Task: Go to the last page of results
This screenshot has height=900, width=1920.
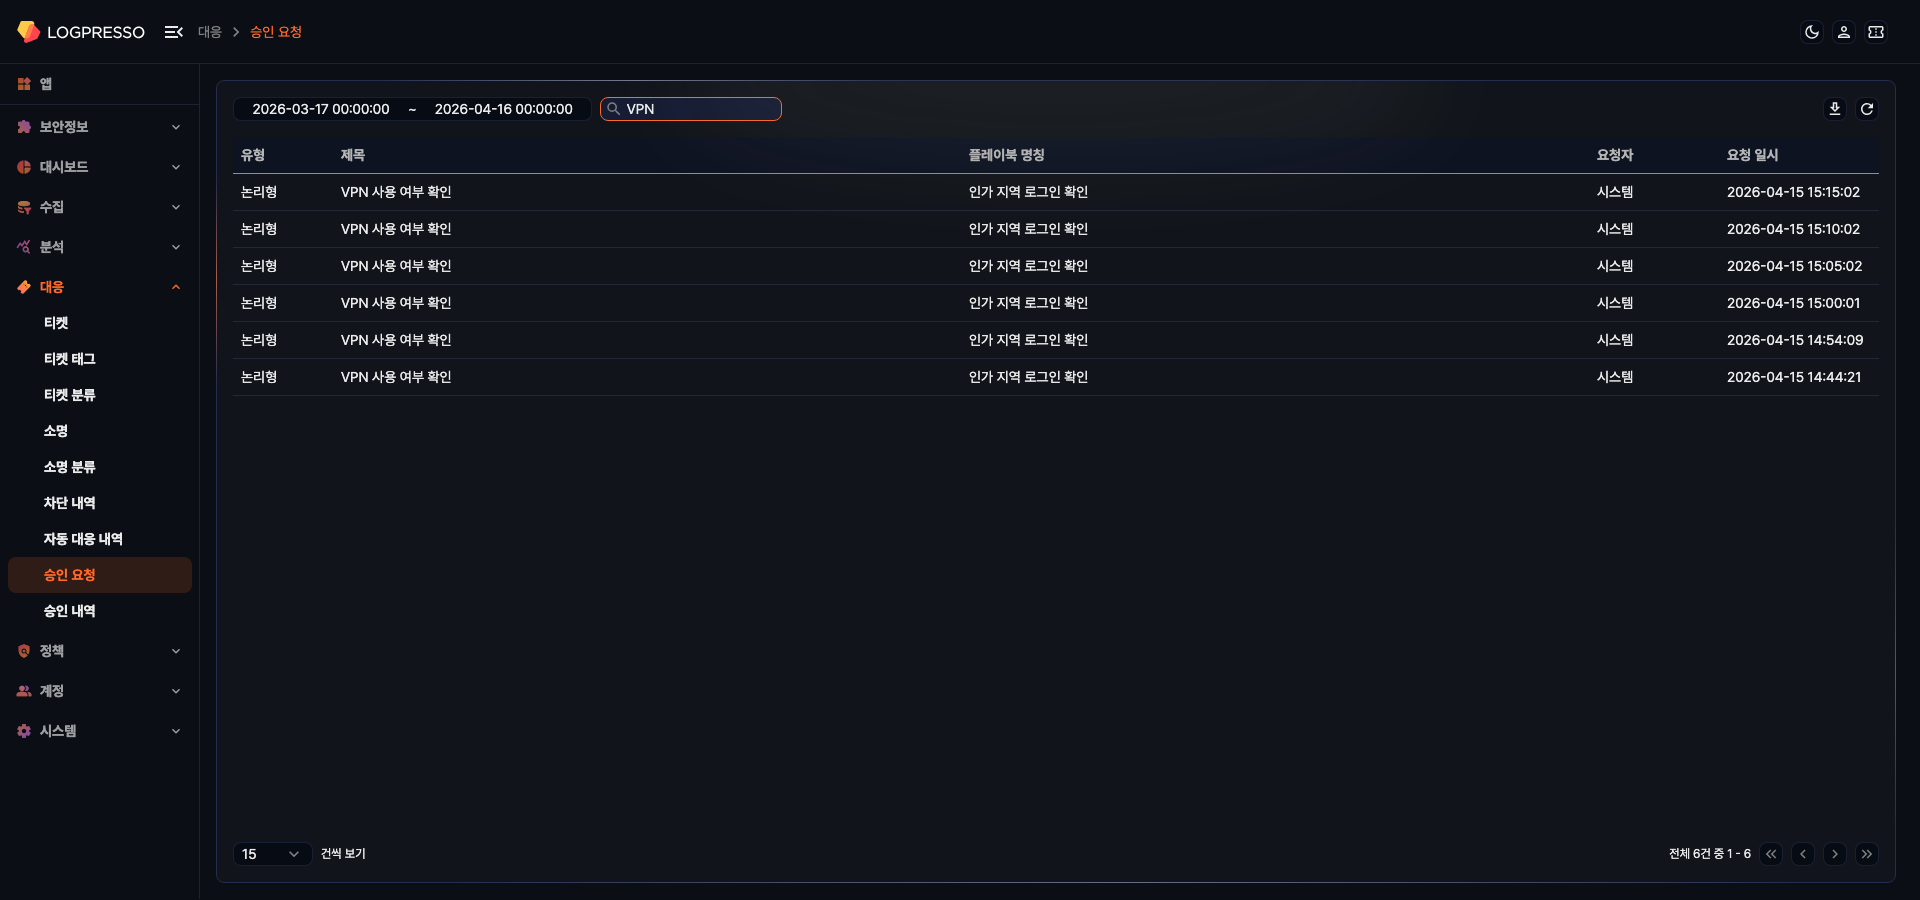Action: pos(1866,854)
